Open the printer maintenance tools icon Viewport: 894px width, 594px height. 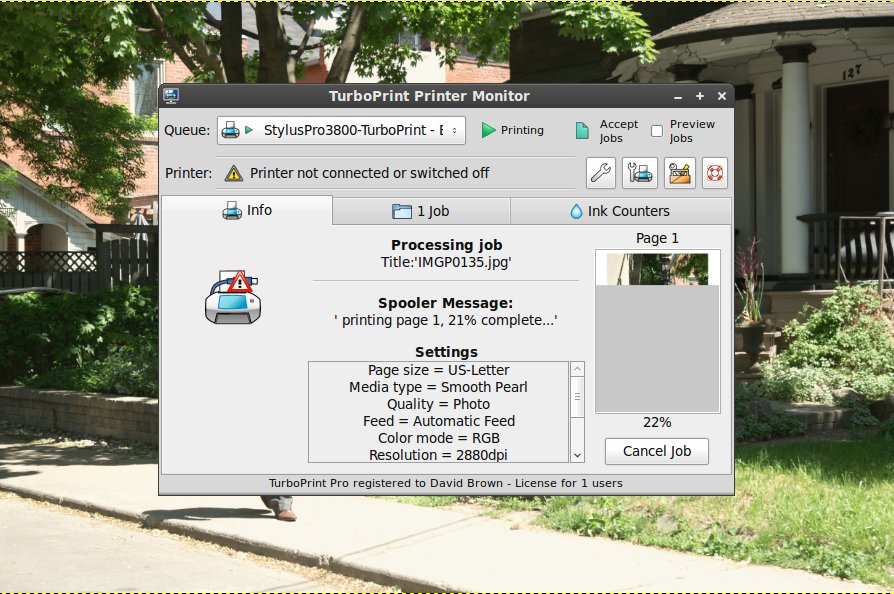pos(640,173)
